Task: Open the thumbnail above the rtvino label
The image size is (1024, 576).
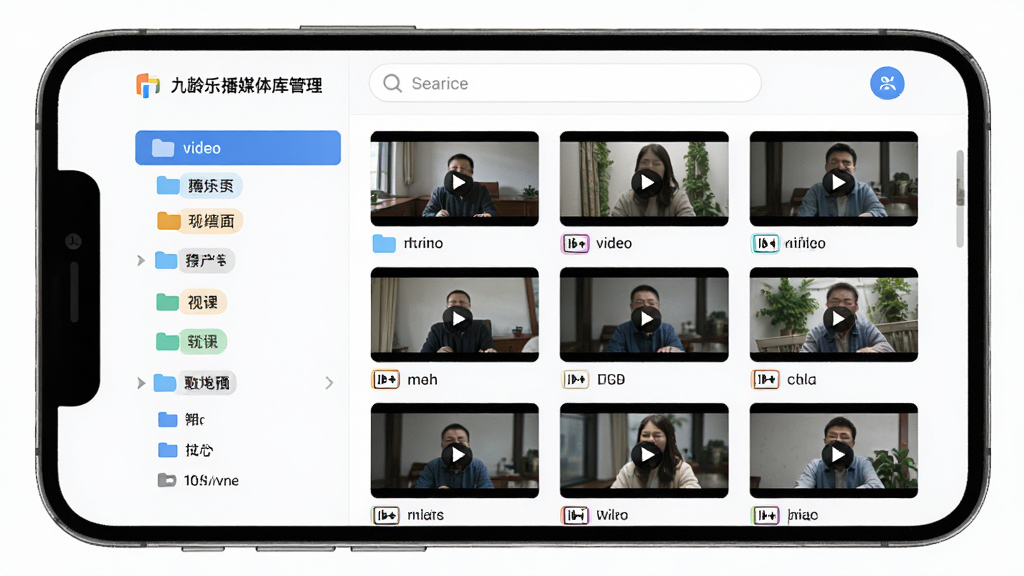Action: click(x=455, y=179)
